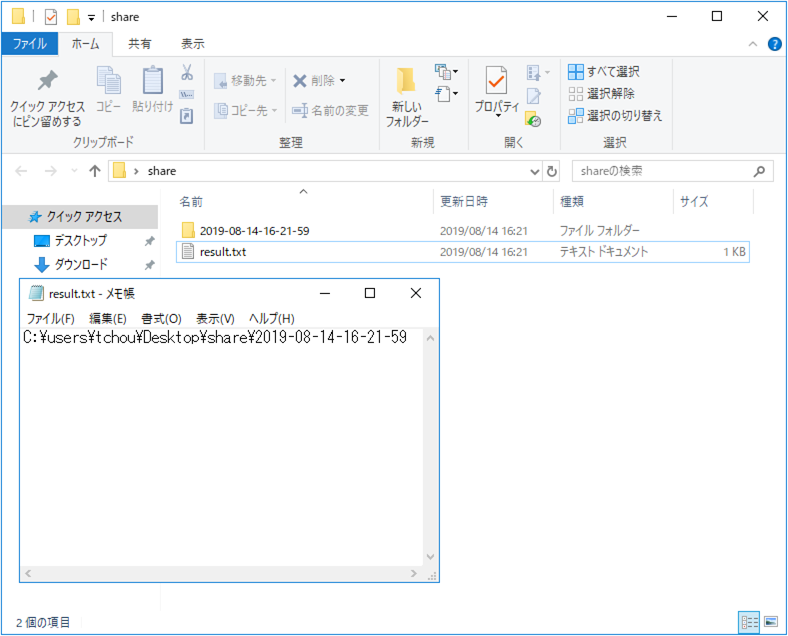Open the Move to dropdown
Image resolution: width=788 pixels, height=636 pixels.
(x=245, y=80)
